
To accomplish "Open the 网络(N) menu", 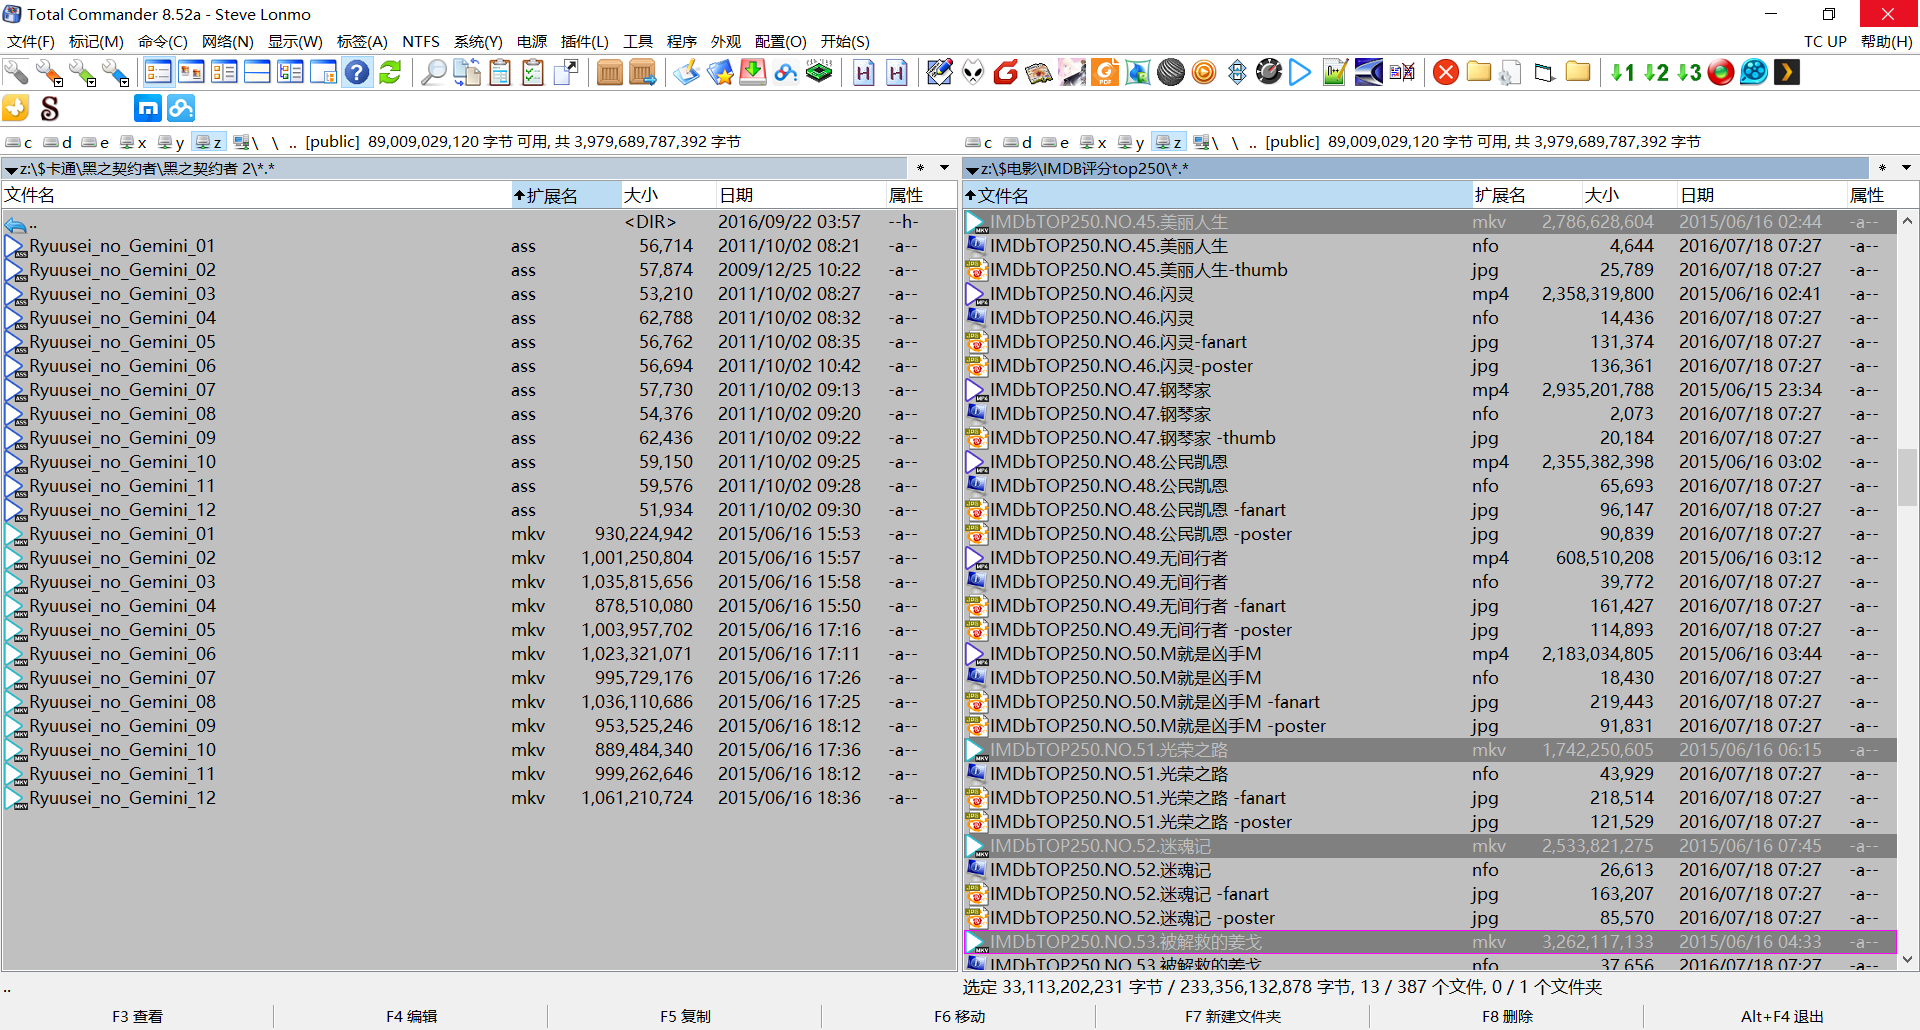I will click(x=228, y=42).
